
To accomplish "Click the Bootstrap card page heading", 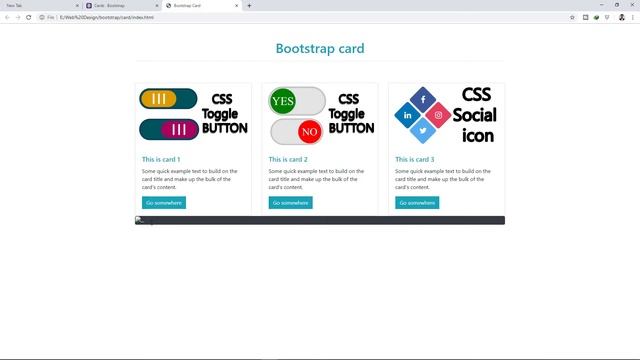I will (320, 48).
